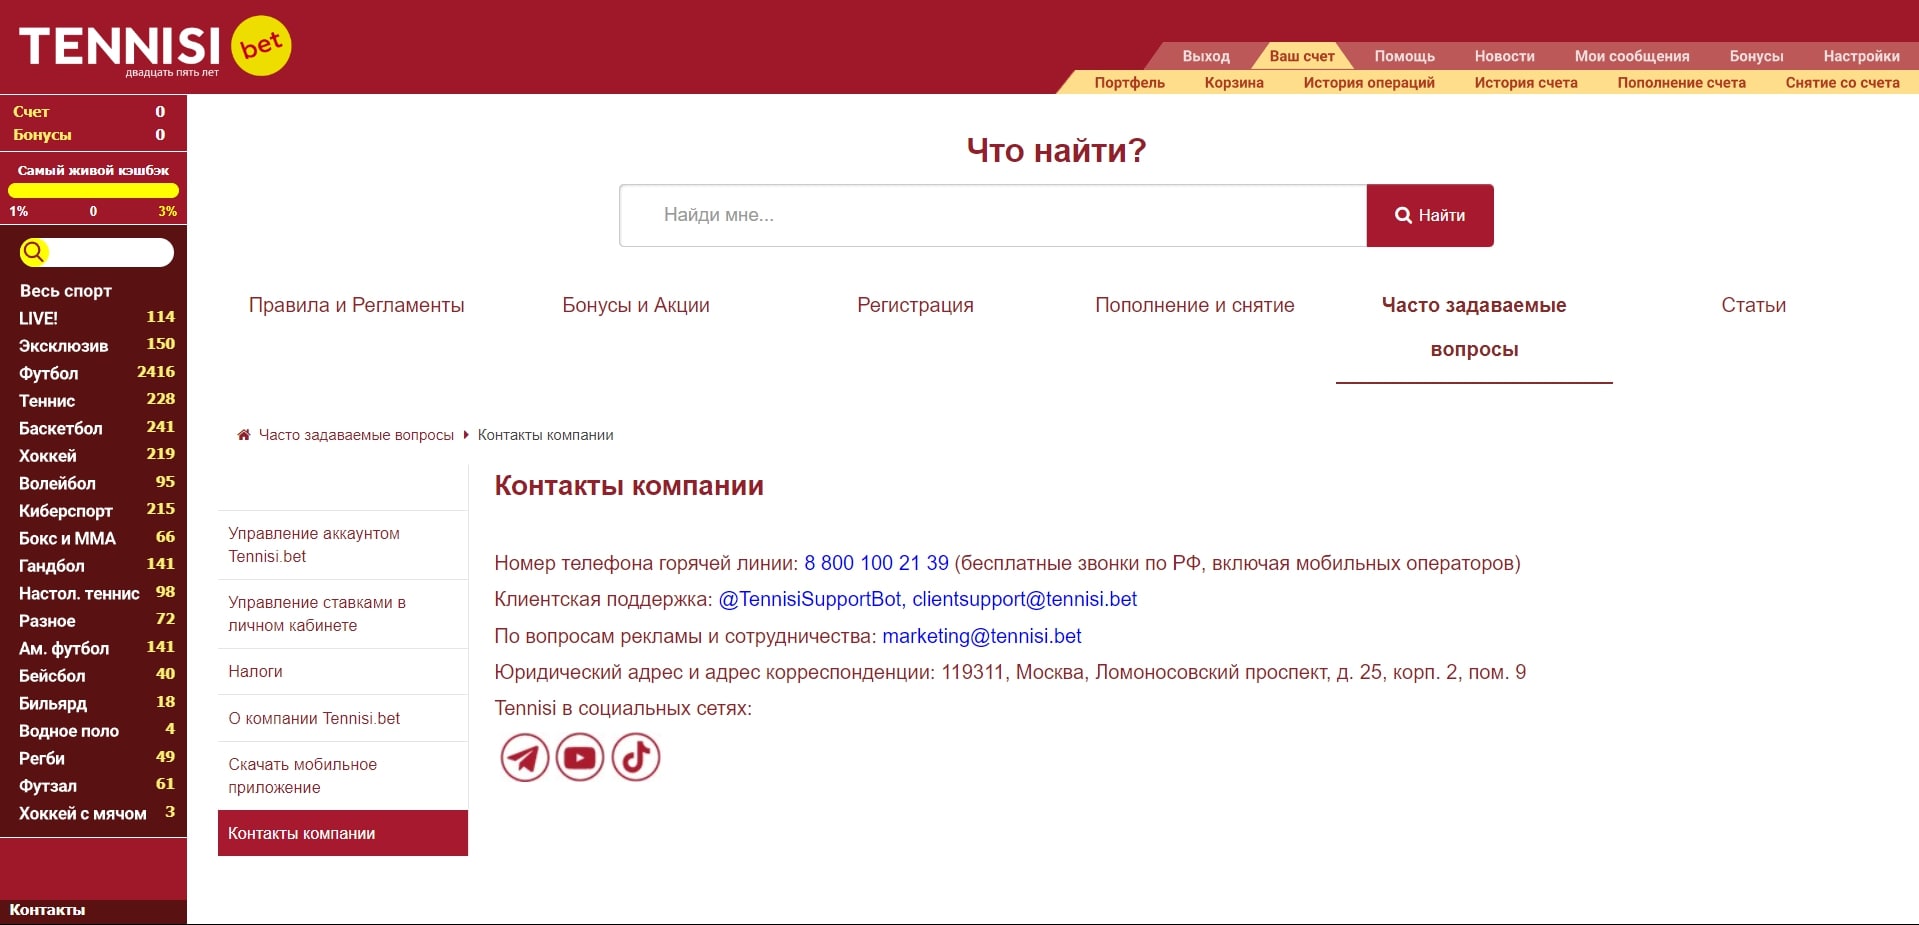Click the home icon in breadcrumbs

pos(243,435)
